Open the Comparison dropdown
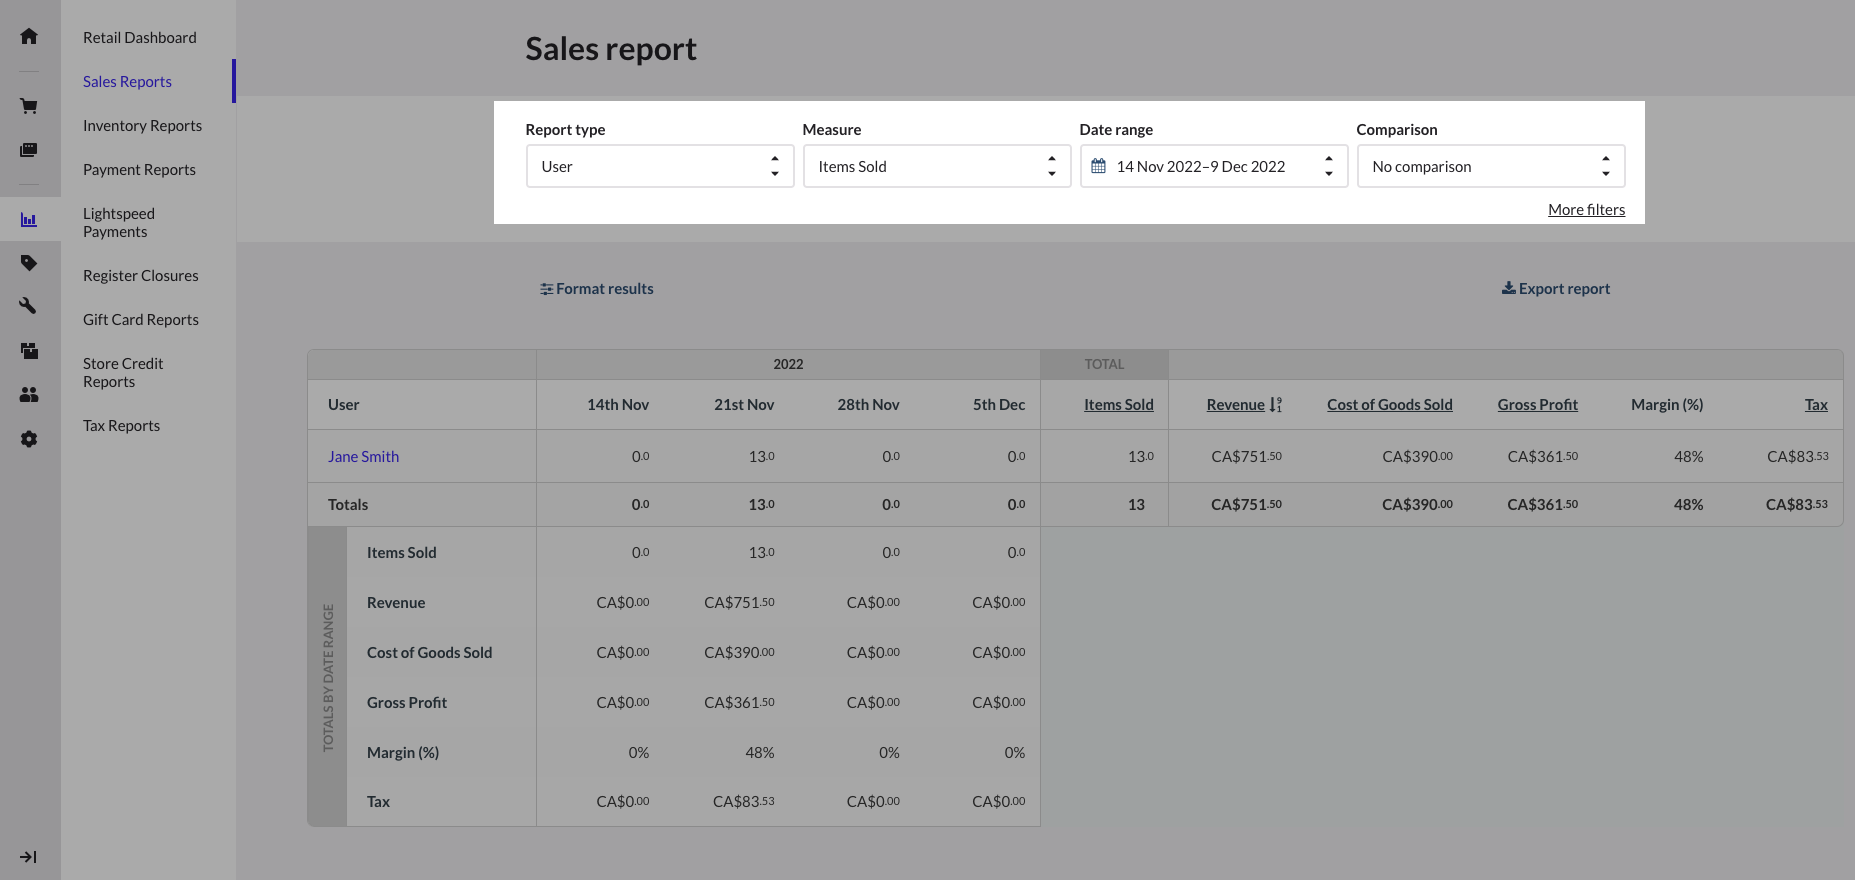The height and width of the screenshot is (880, 1855). coord(1490,166)
